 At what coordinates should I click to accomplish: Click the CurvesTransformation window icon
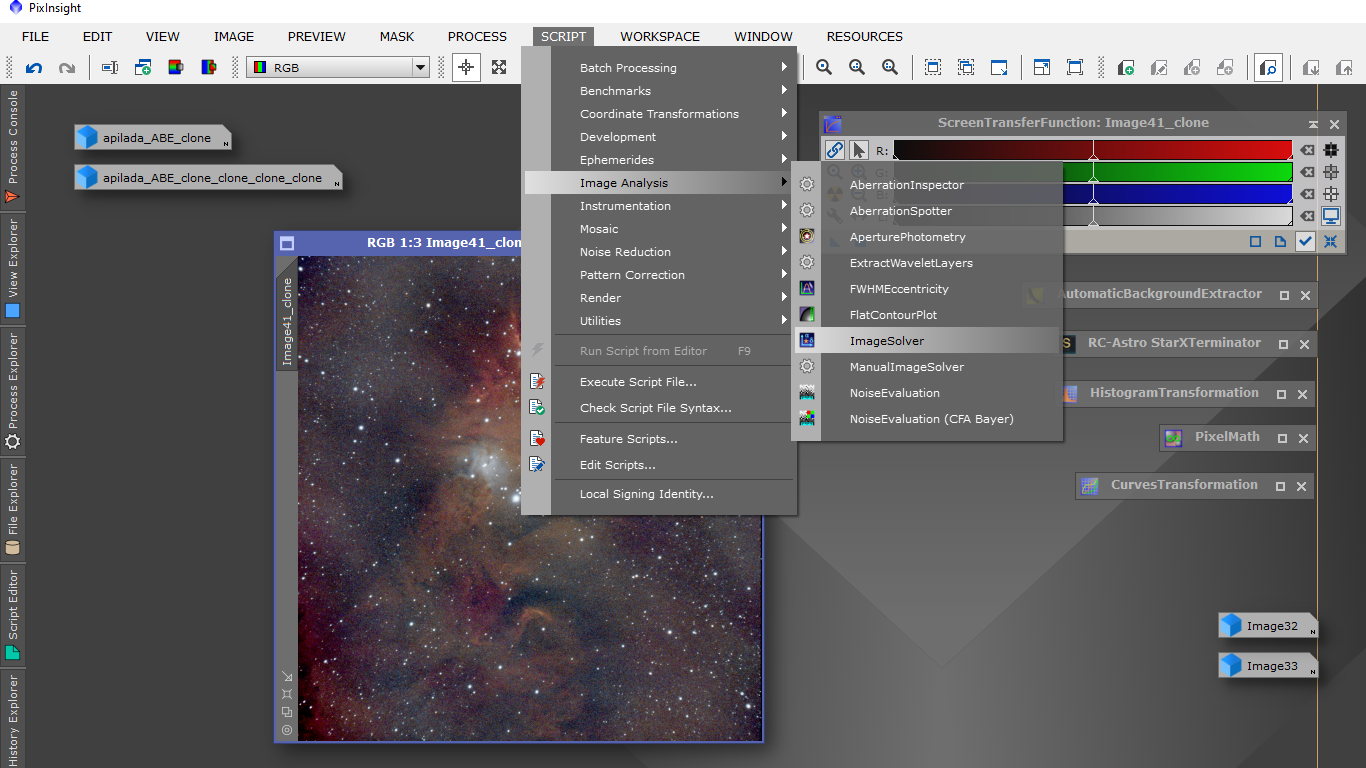(x=1090, y=486)
